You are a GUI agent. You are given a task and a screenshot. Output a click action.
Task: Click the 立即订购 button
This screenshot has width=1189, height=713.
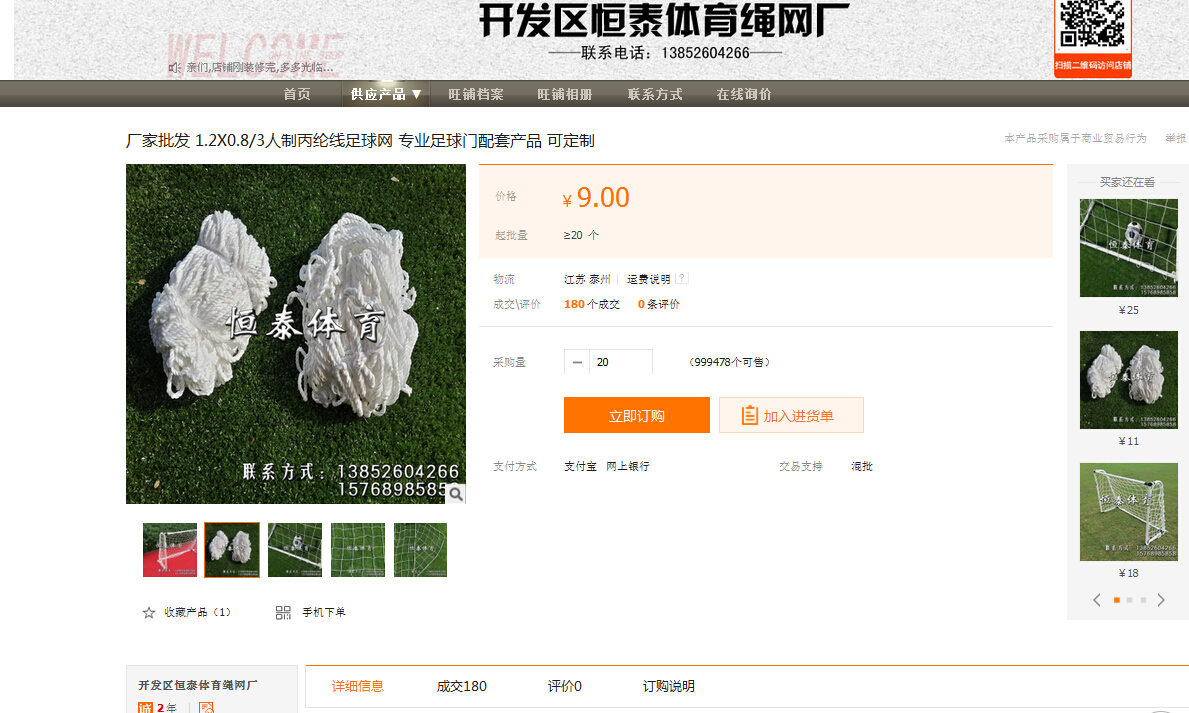(x=636, y=415)
